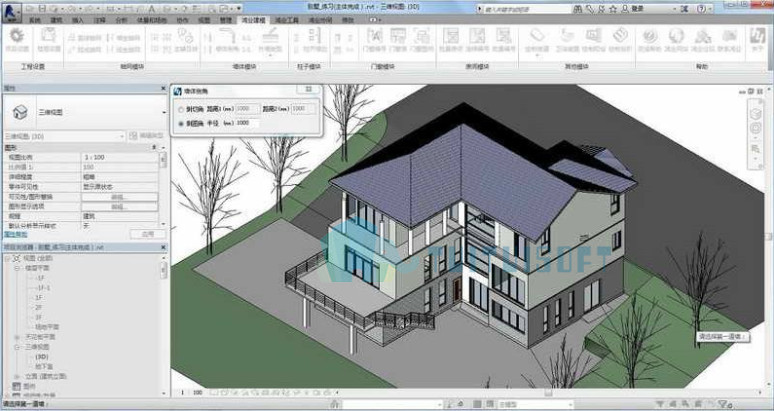
Task: Switch to the 插入 ribbon tab
Action: click(77, 20)
